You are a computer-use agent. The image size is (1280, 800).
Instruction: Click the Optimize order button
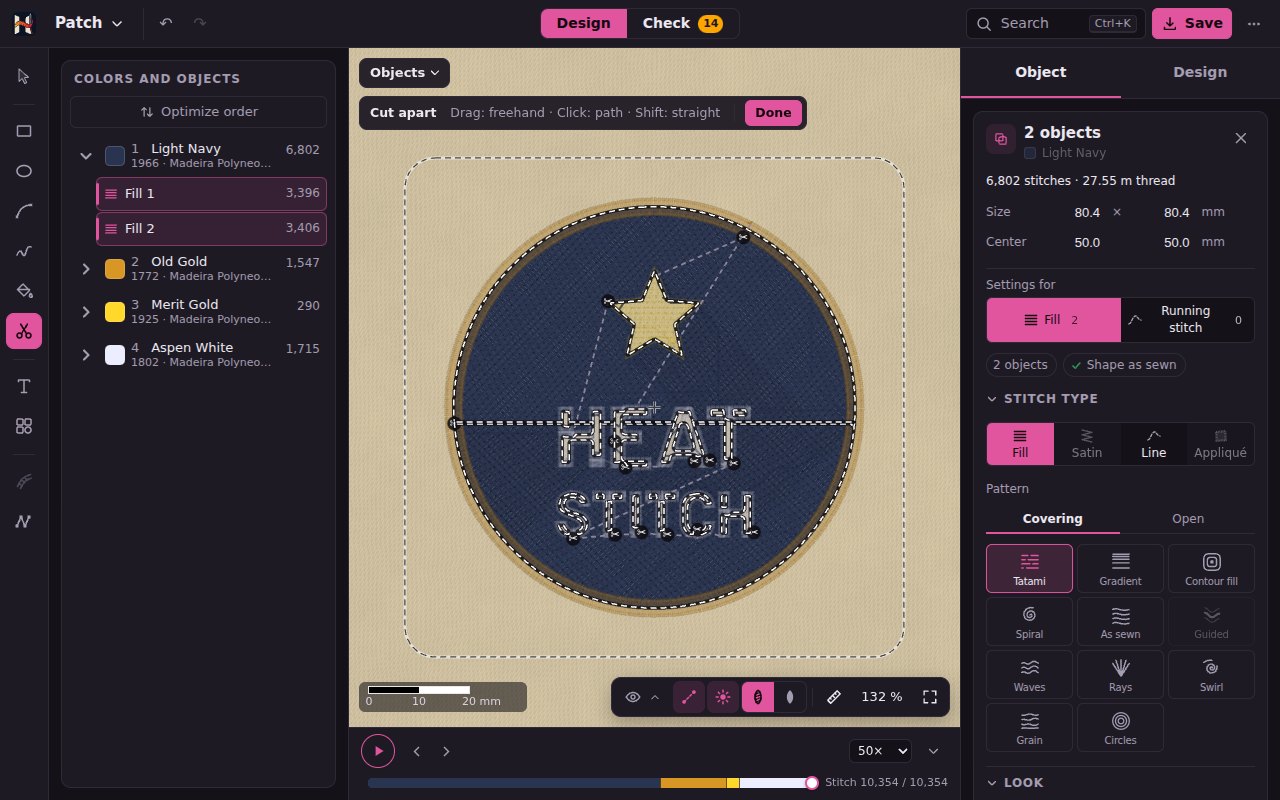coord(198,112)
